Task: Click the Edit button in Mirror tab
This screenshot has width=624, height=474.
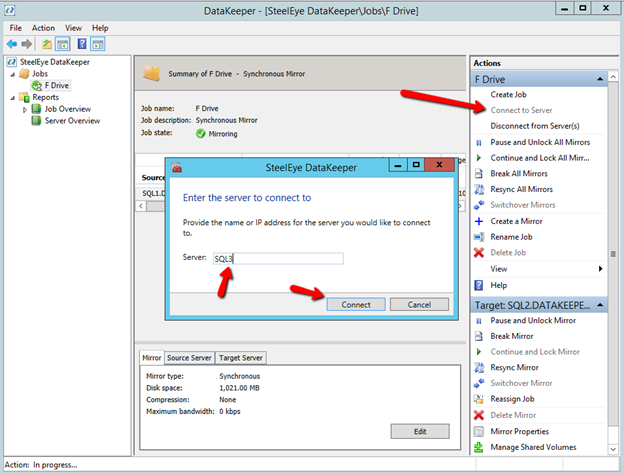Action: [x=419, y=431]
